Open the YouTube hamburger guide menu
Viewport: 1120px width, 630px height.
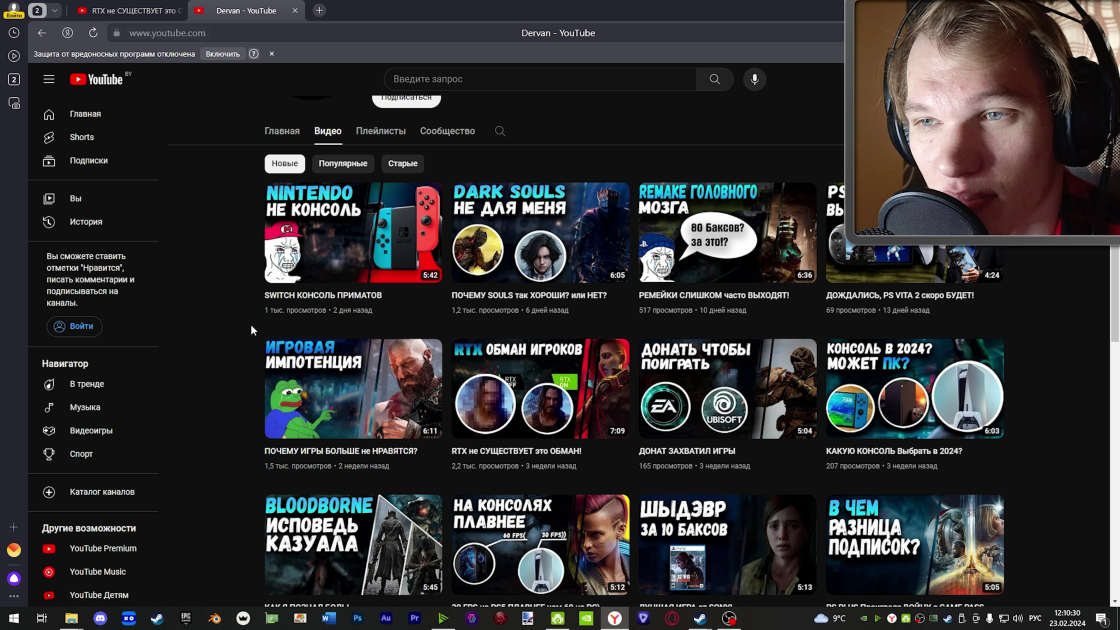click(49, 79)
